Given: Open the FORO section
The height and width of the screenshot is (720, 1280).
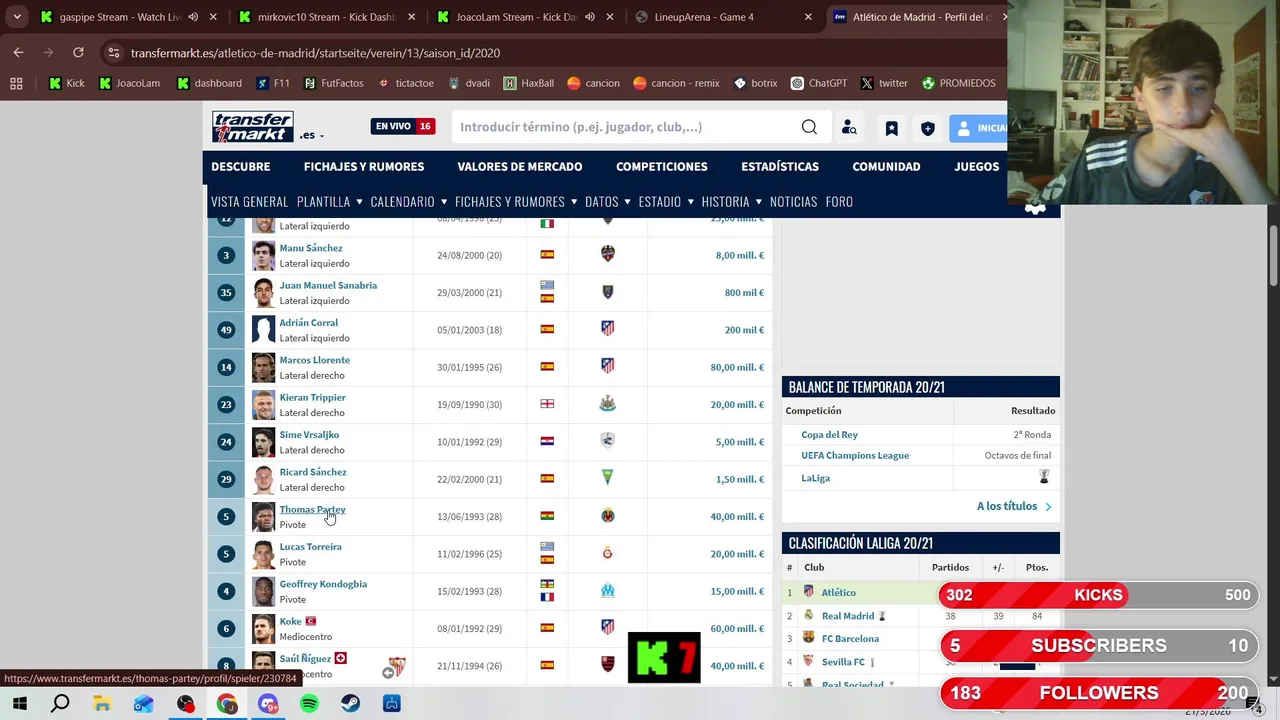Looking at the screenshot, I should [x=839, y=201].
